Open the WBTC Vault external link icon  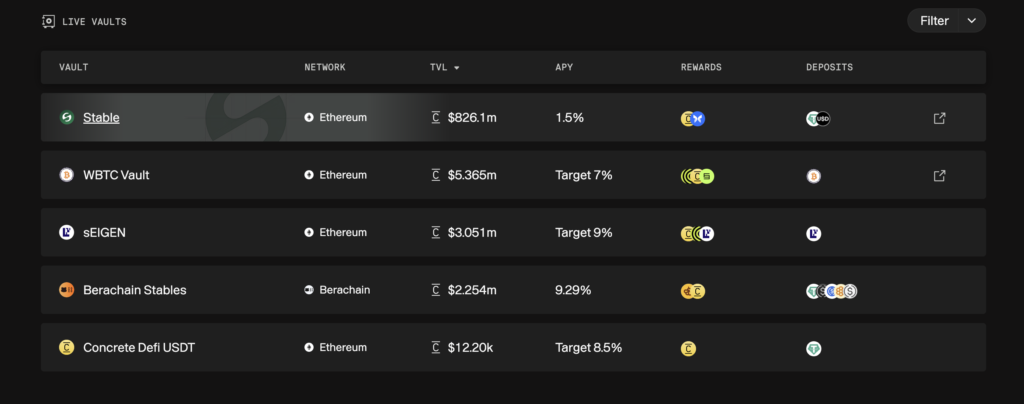pos(939,176)
